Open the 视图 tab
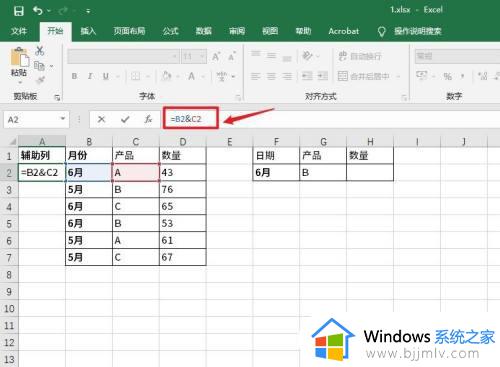500x367 pixels. [270, 31]
